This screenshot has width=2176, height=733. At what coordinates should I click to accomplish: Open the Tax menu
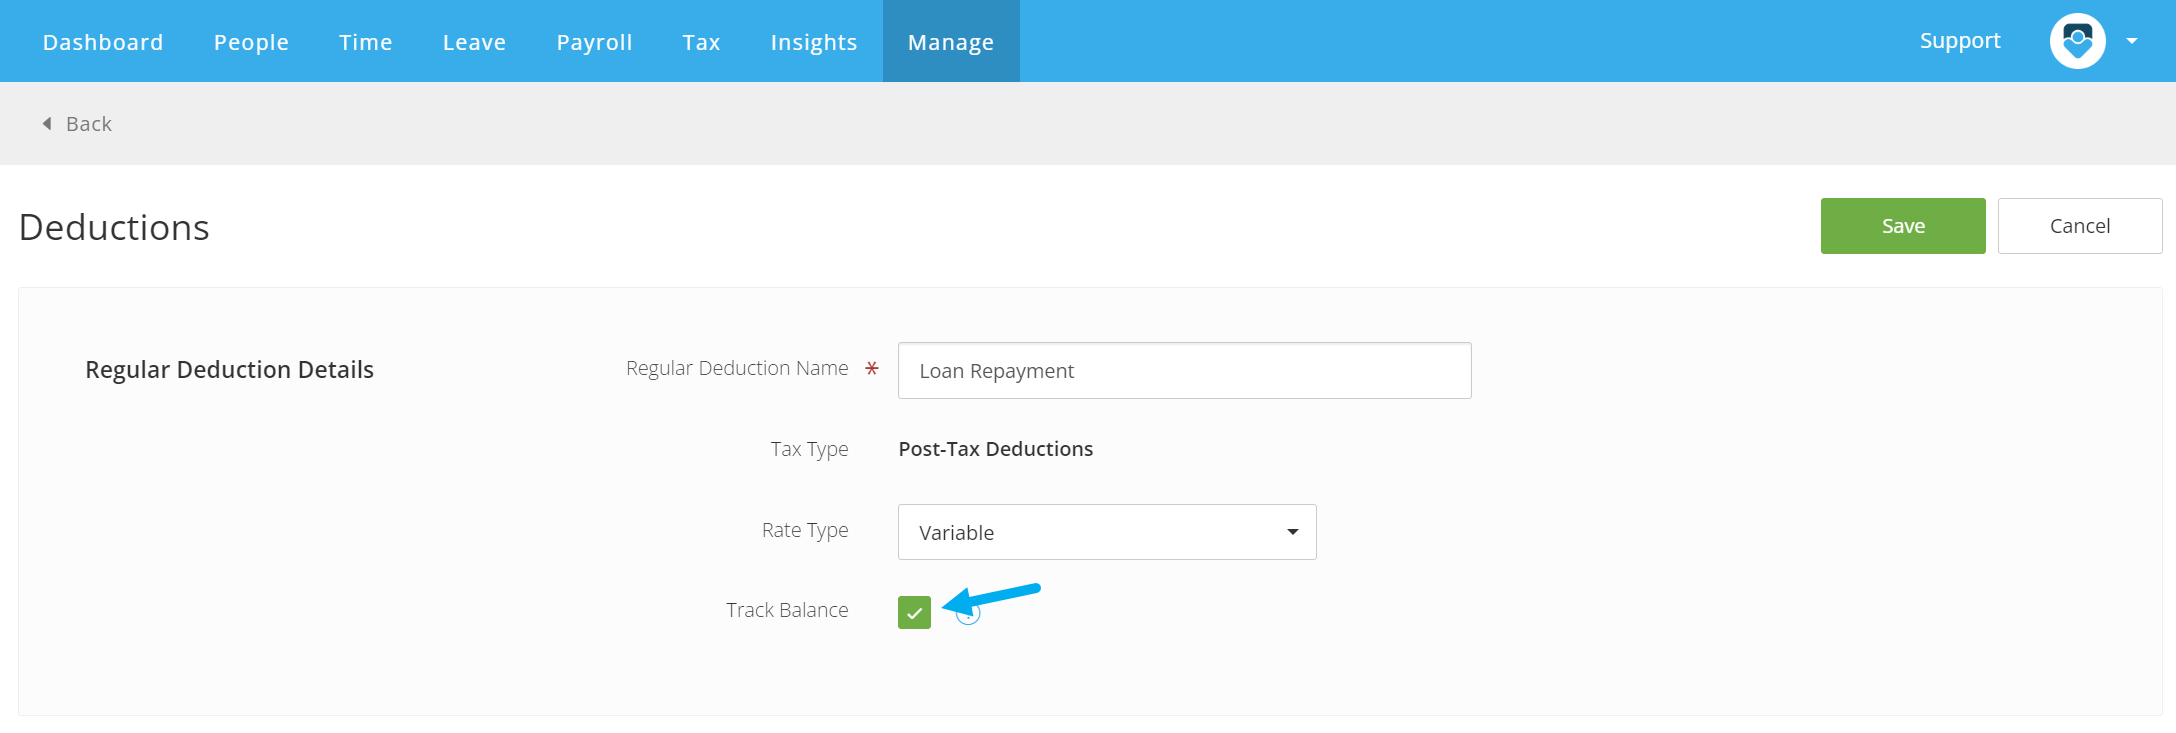[x=702, y=42]
